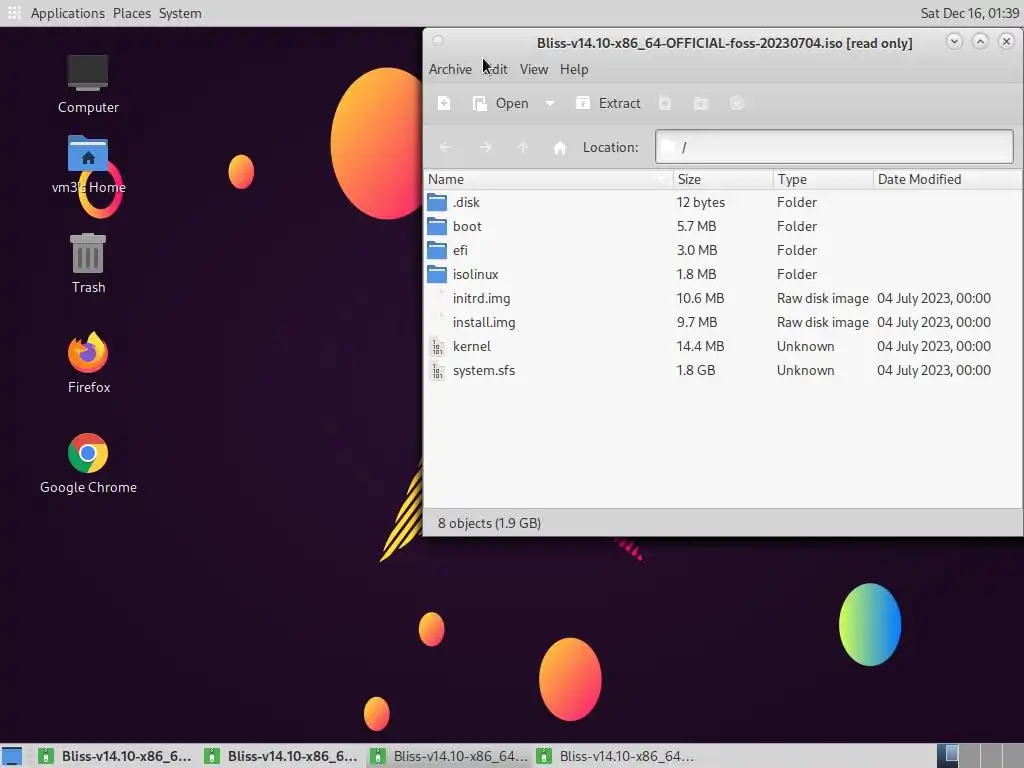Select the .disk folder icon

pyautogui.click(x=437, y=202)
